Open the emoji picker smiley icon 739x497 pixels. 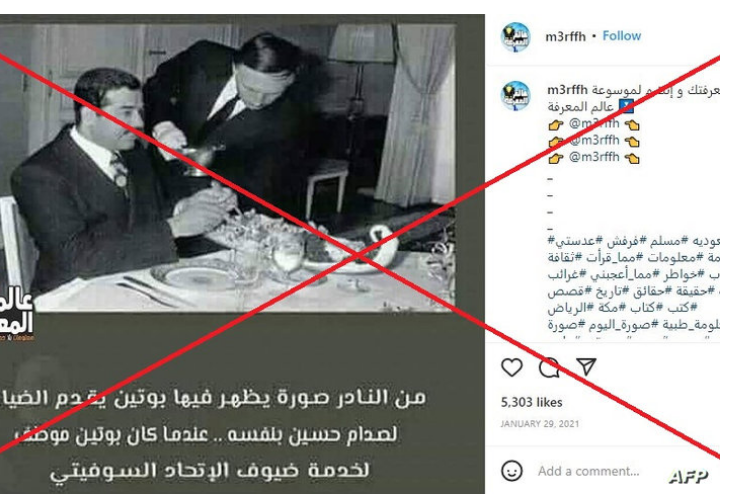[x=512, y=471]
